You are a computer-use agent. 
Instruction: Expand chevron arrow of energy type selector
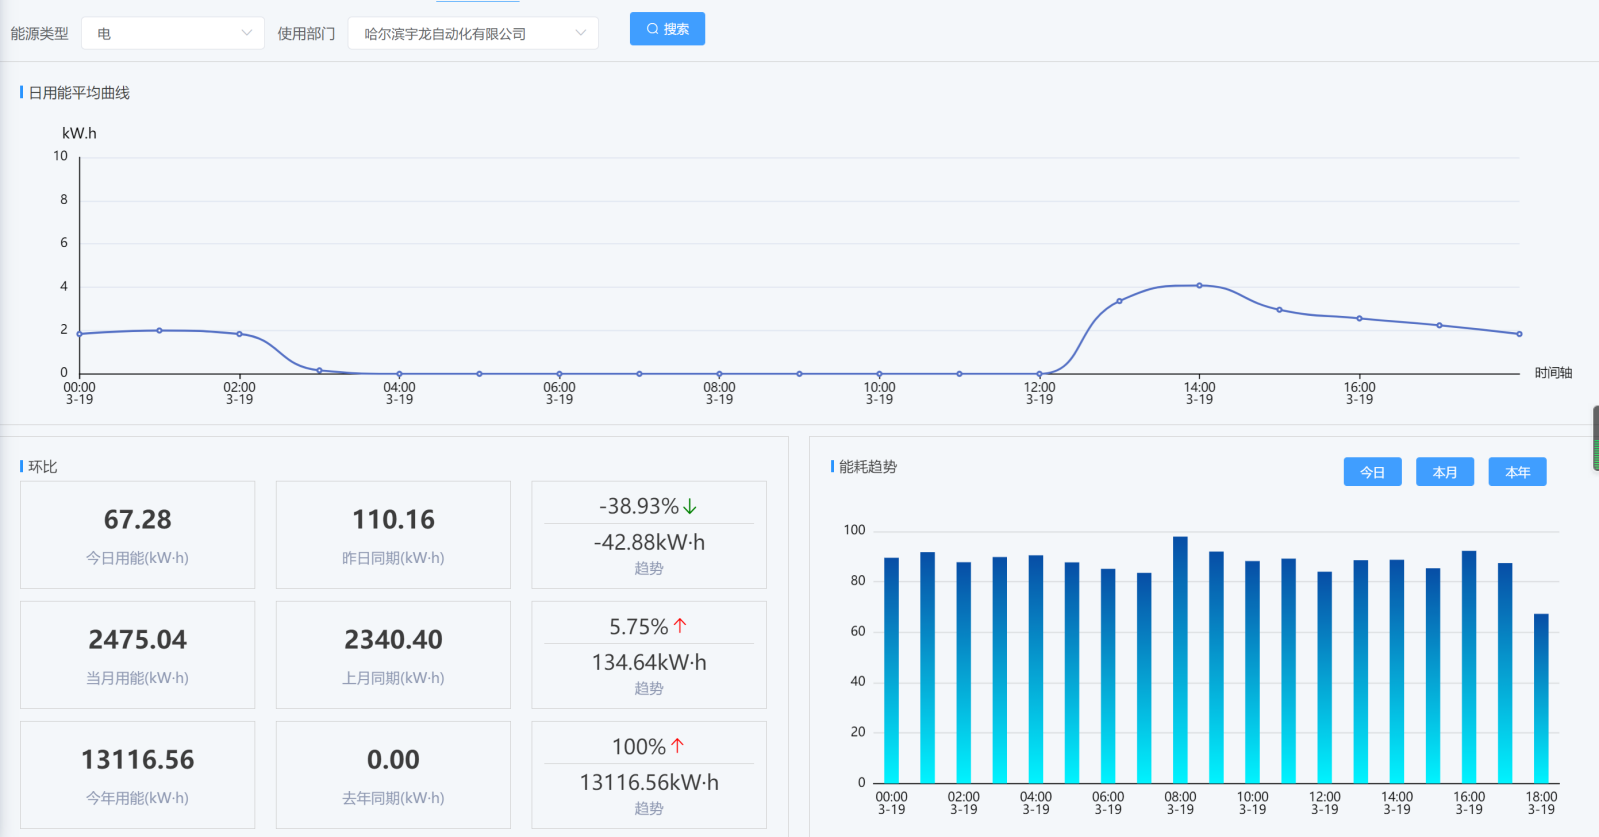246,33
